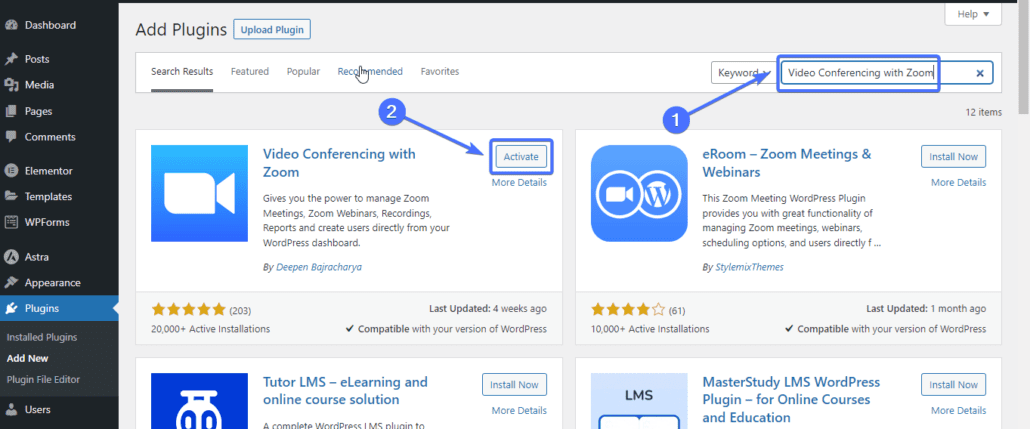
Task: Open Plugin File Editor submenu item
Action: pos(43,380)
